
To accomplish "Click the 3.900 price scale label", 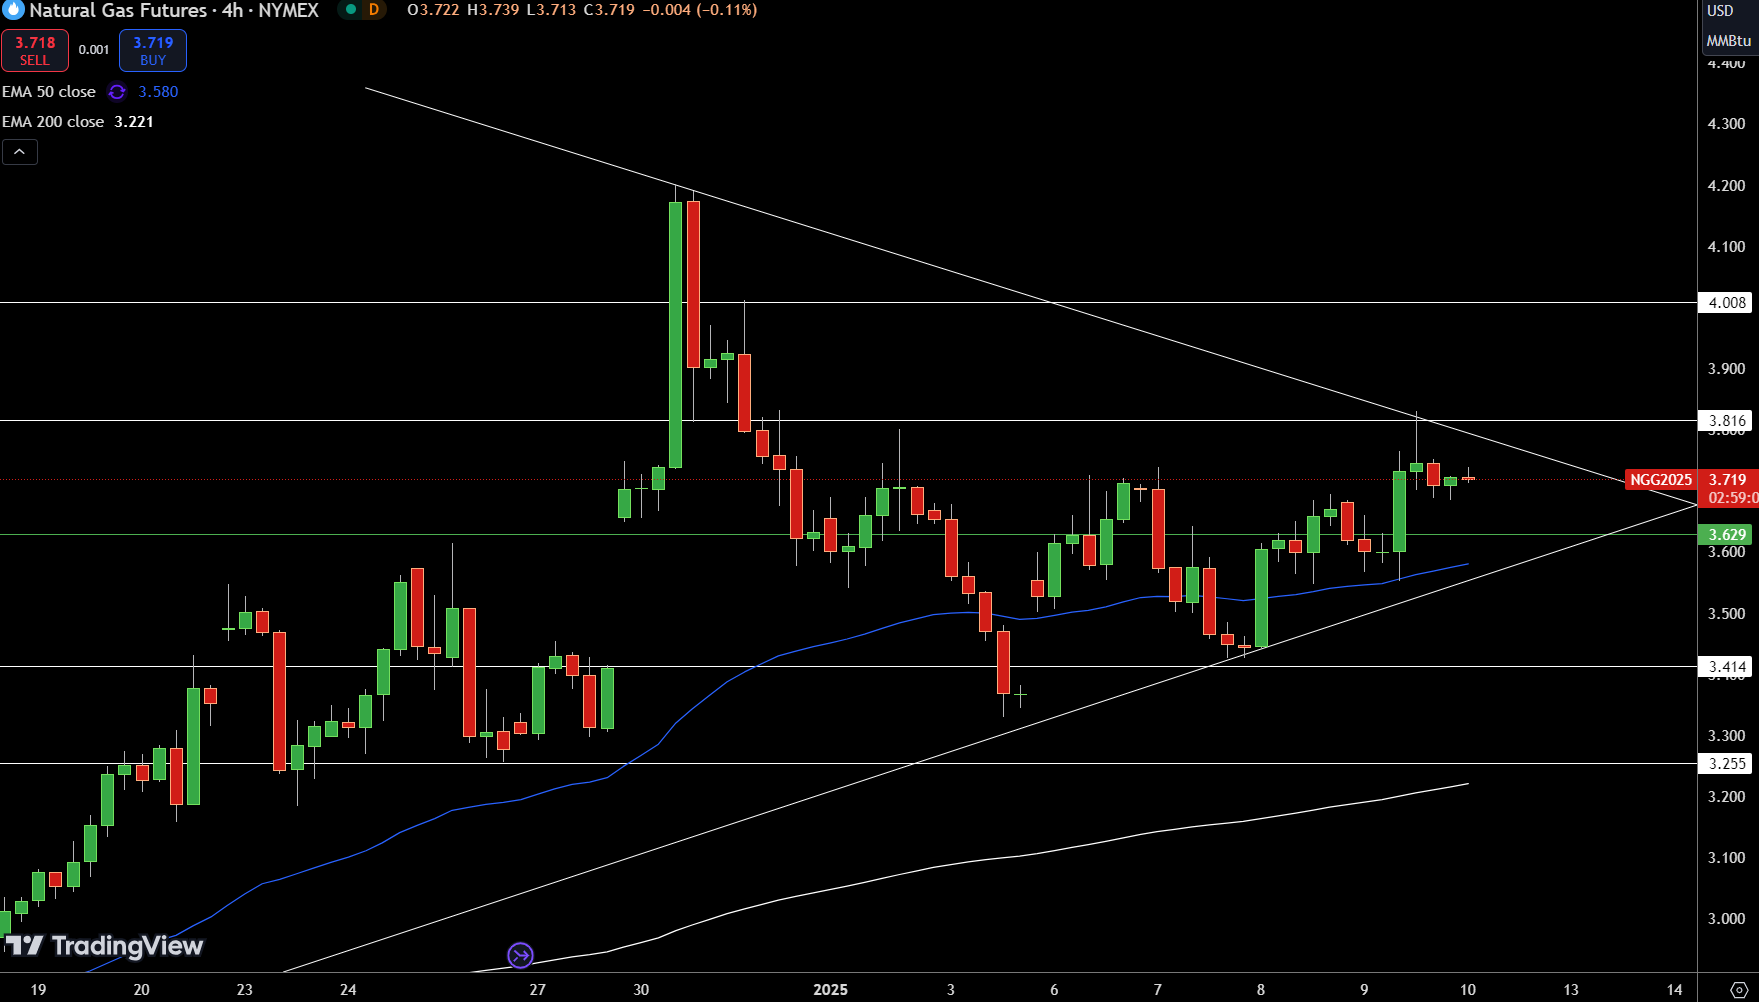I will [x=1727, y=369].
